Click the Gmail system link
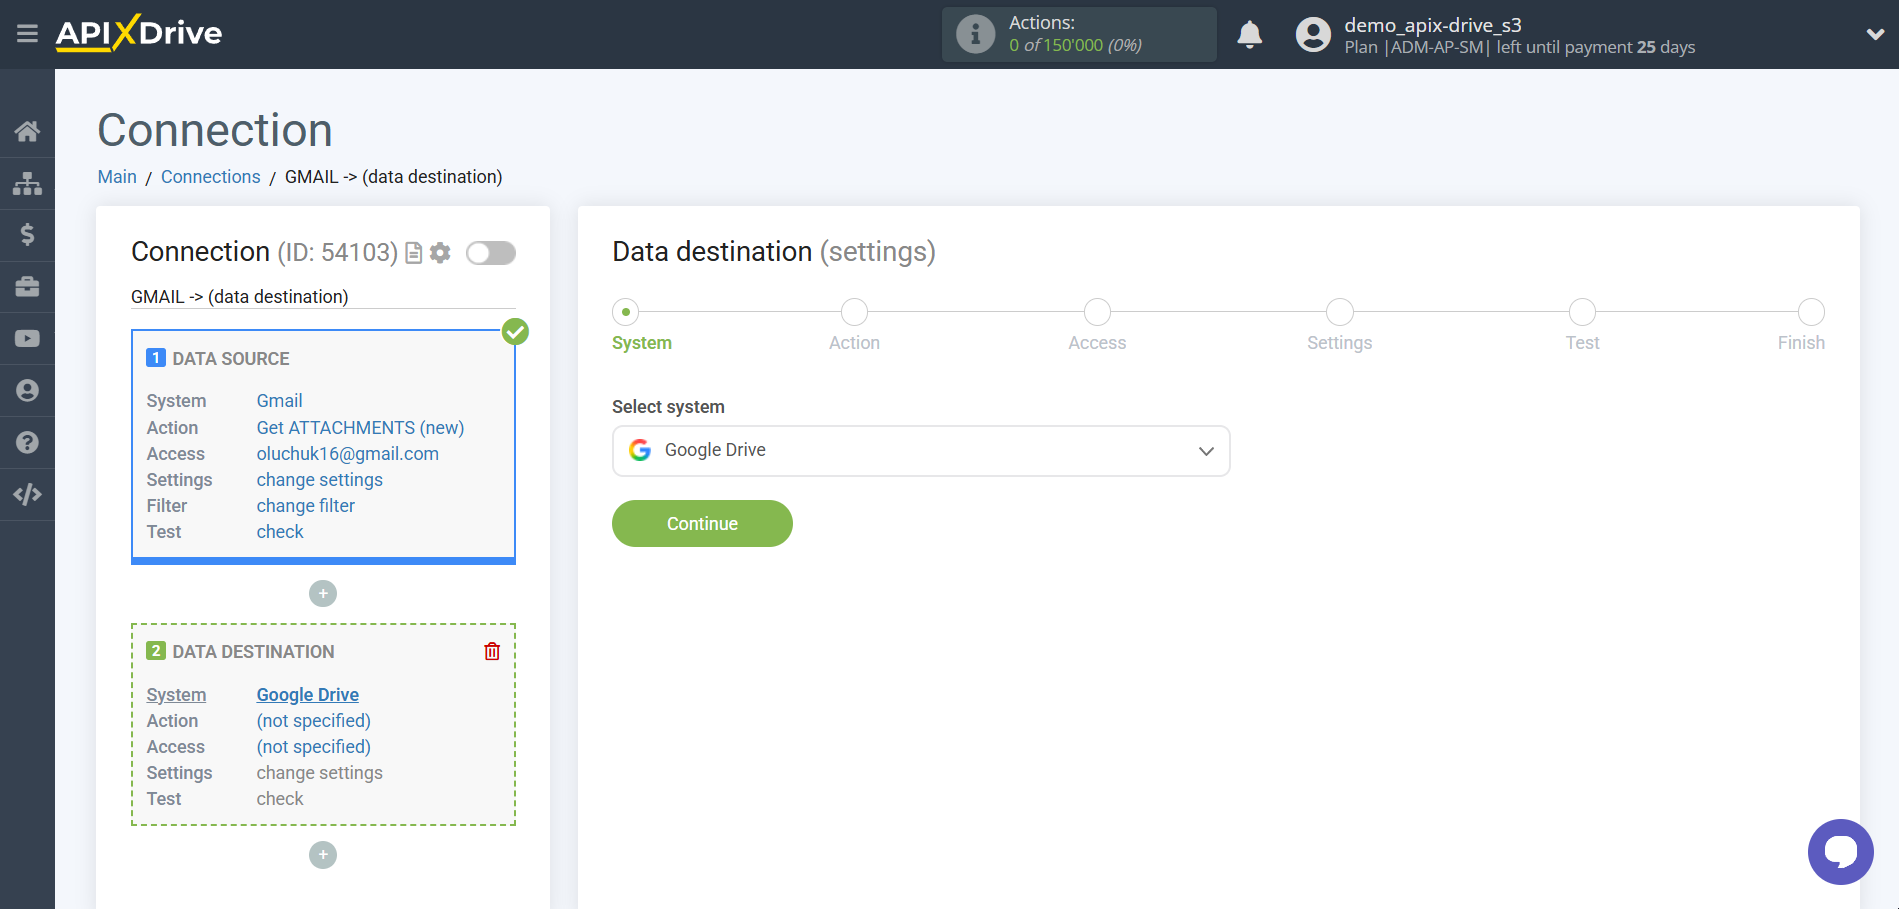 279,401
